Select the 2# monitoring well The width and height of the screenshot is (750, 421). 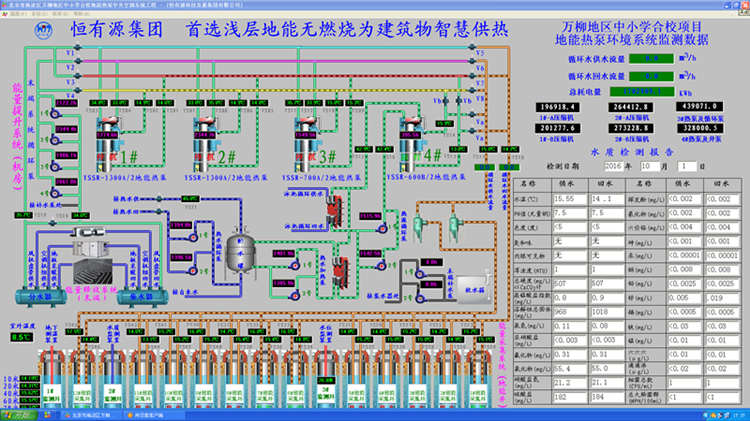[x=112, y=378]
